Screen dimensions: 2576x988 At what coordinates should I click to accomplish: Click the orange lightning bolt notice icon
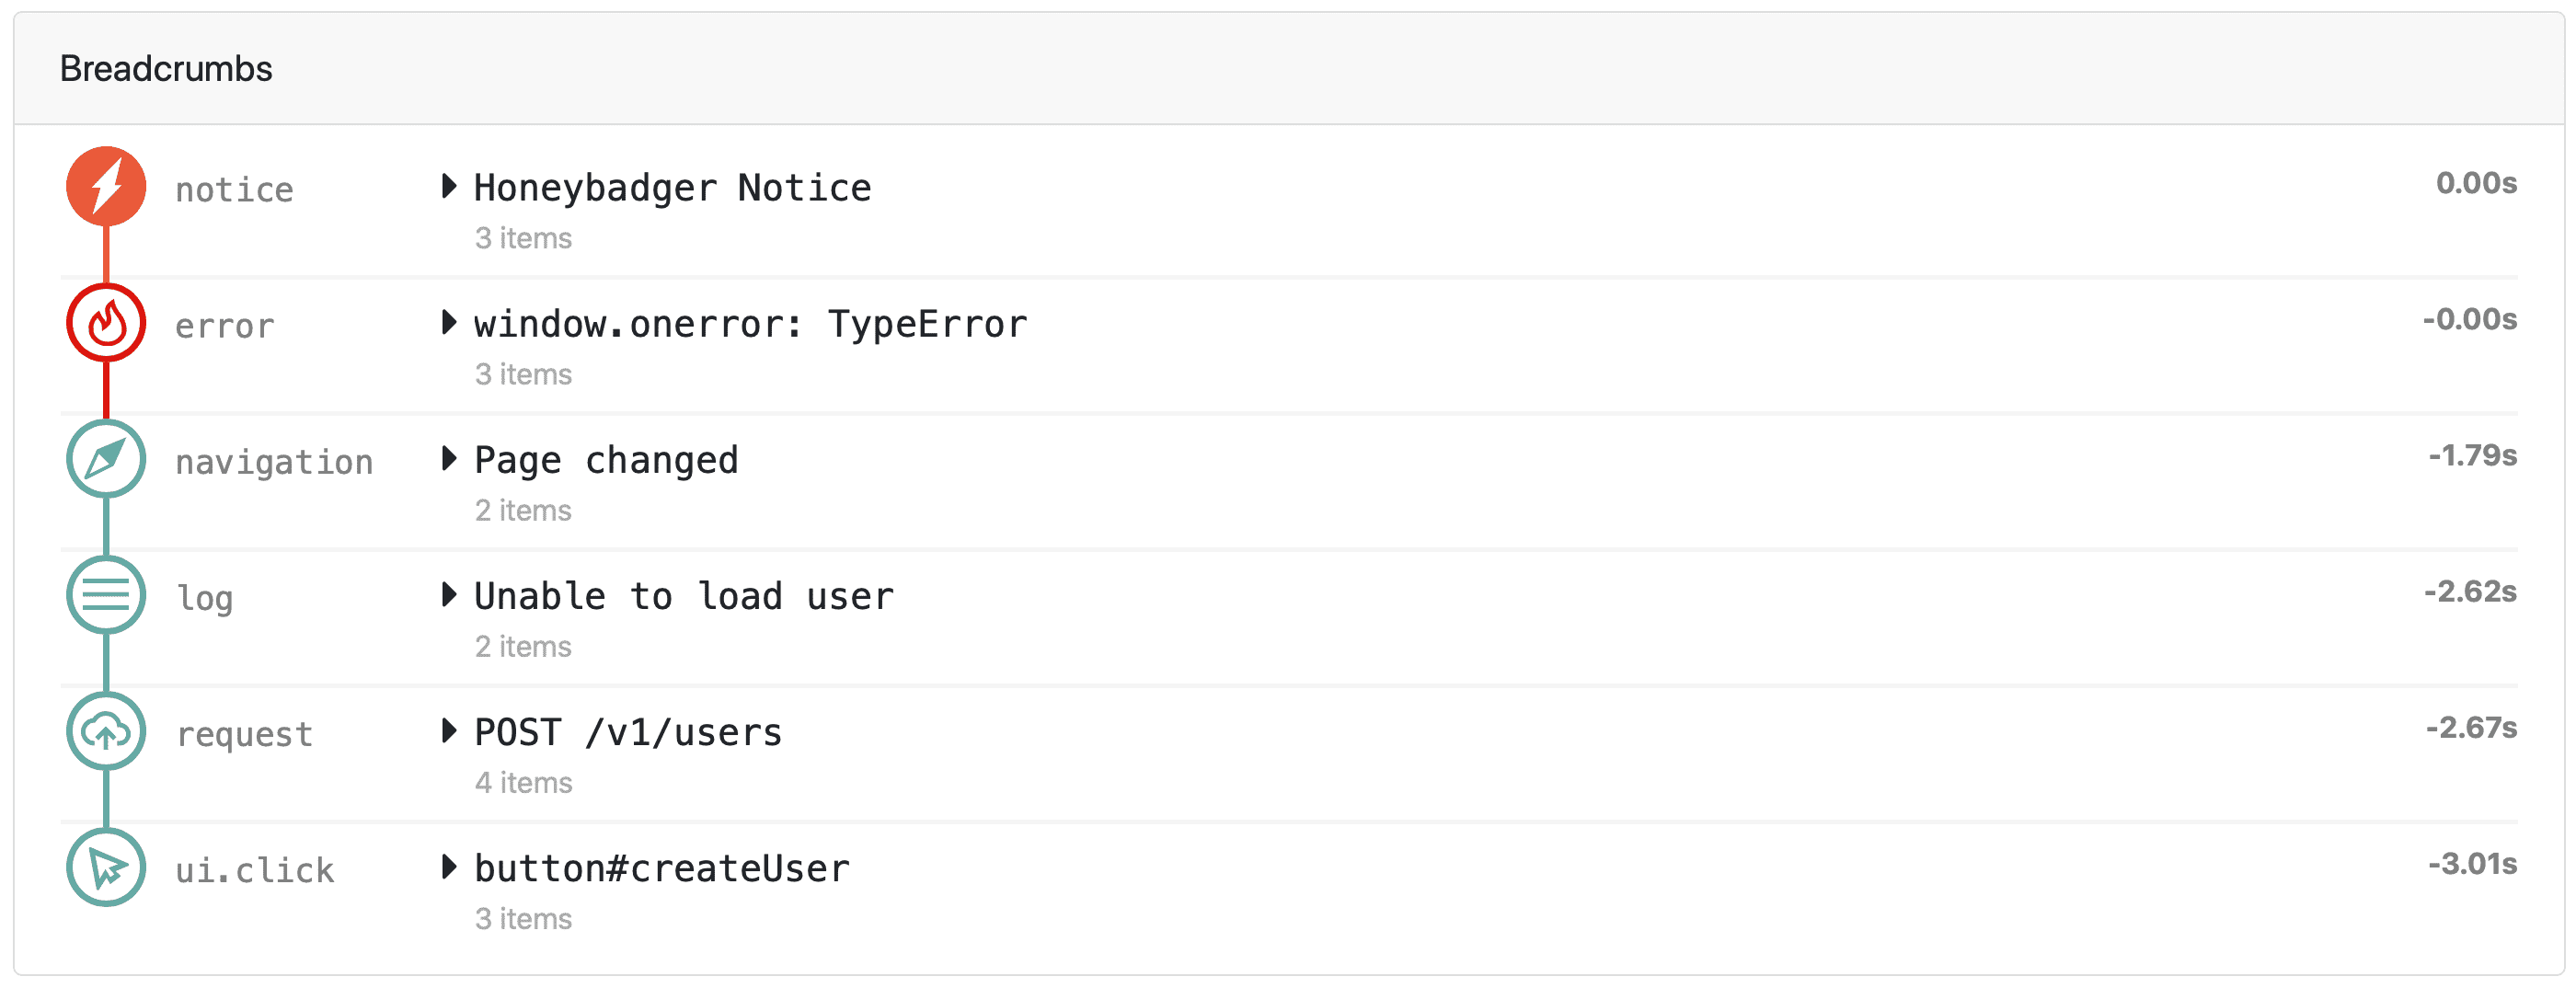click(x=106, y=187)
